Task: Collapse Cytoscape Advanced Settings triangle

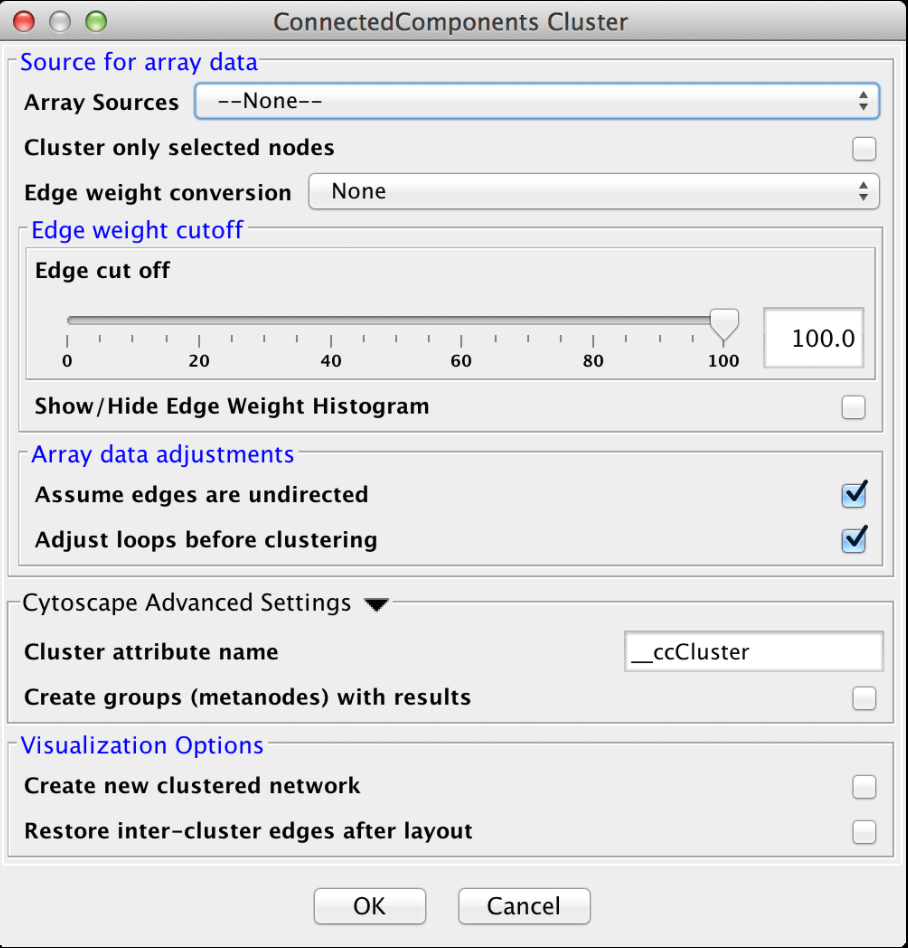Action: click(376, 605)
